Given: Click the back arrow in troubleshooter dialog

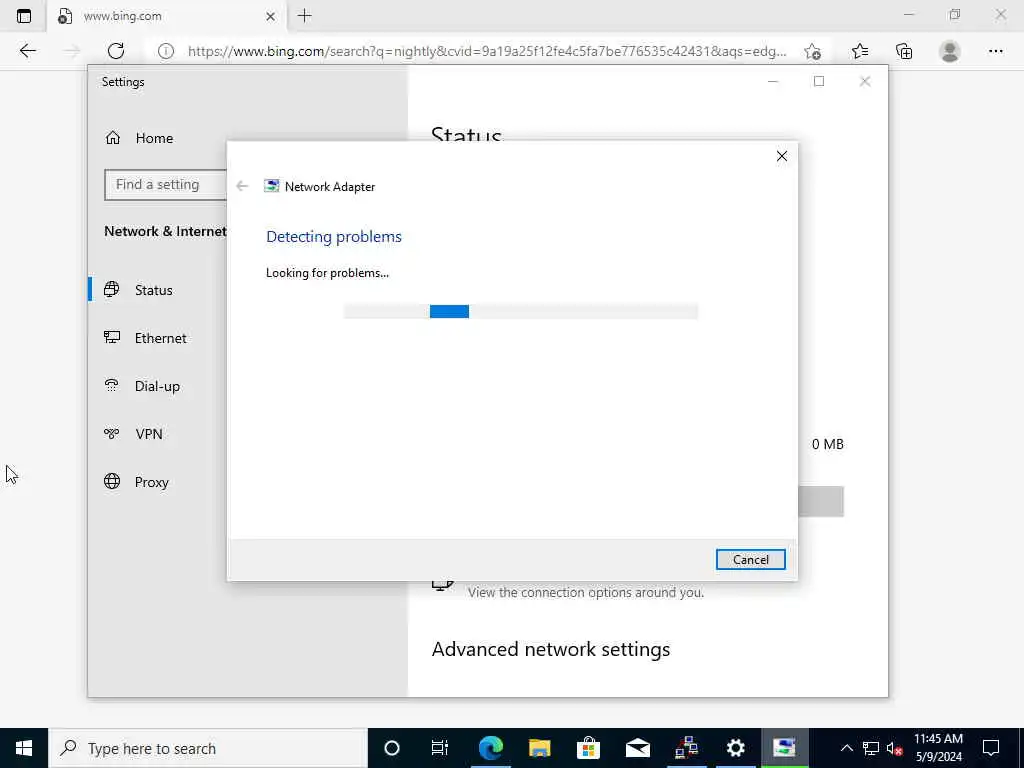Looking at the screenshot, I should (242, 186).
